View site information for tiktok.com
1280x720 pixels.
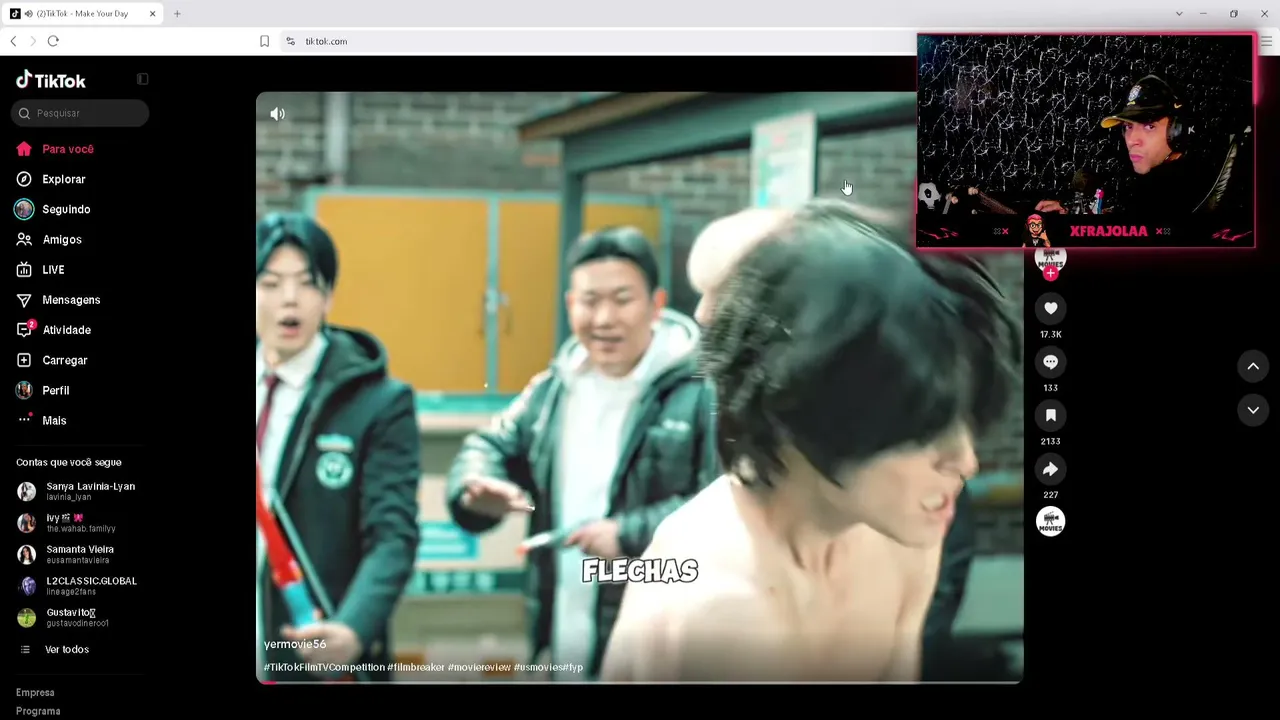(290, 41)
